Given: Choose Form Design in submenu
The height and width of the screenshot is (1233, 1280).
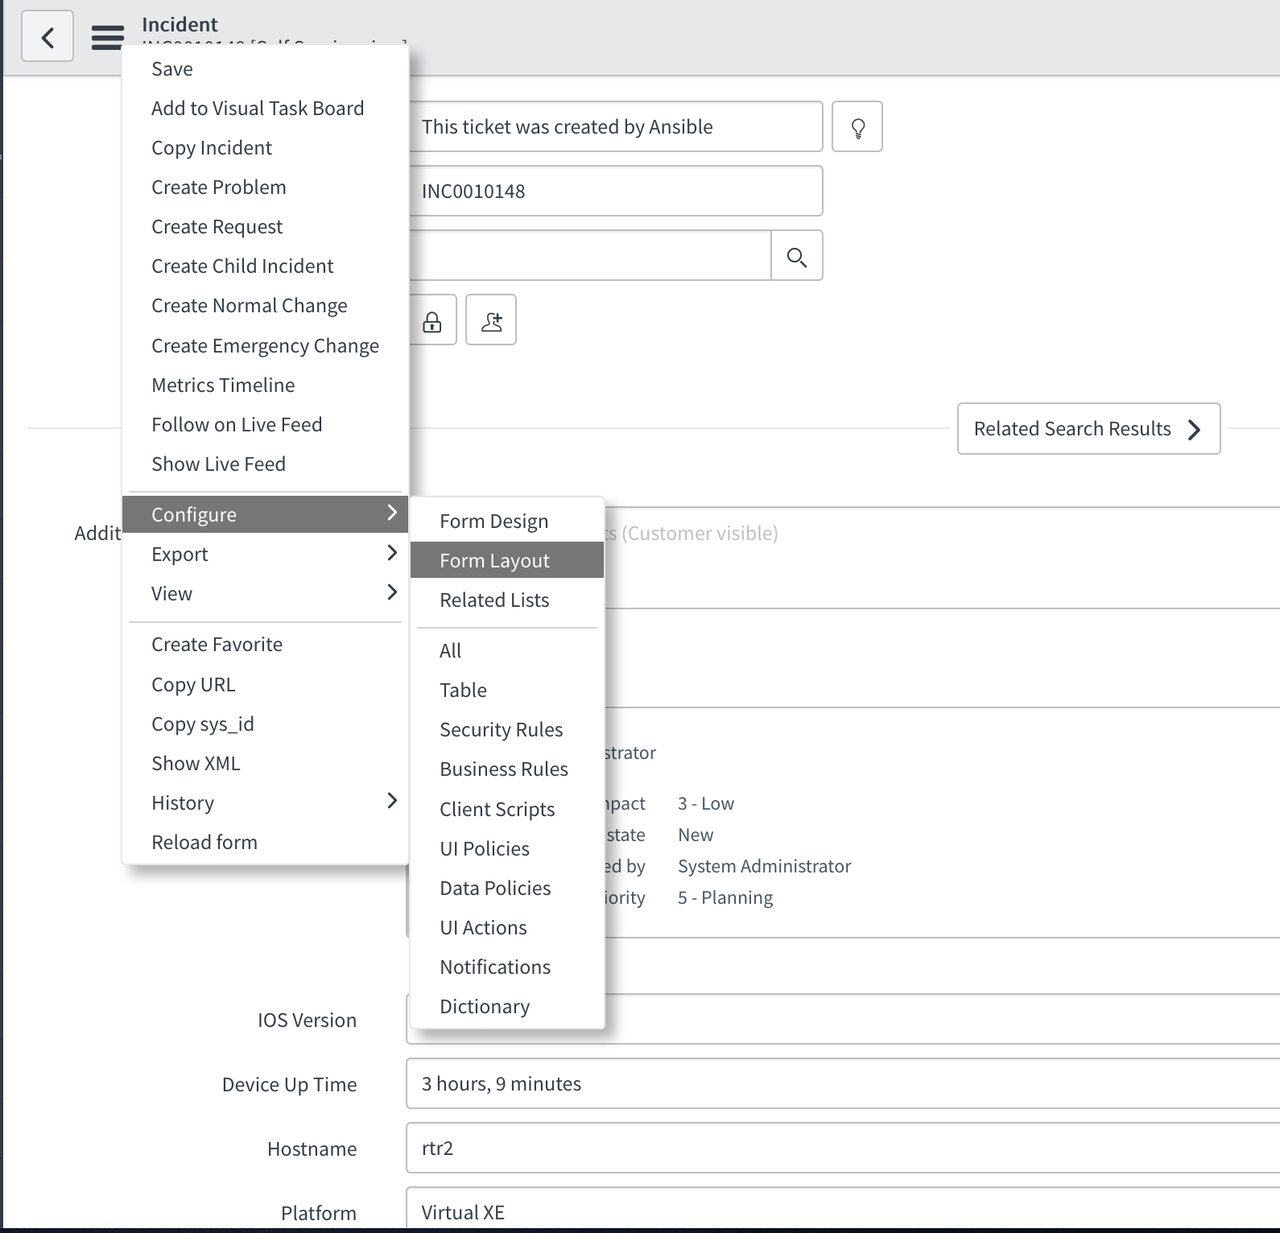Looking at the screenshot, I should point(494,521).
